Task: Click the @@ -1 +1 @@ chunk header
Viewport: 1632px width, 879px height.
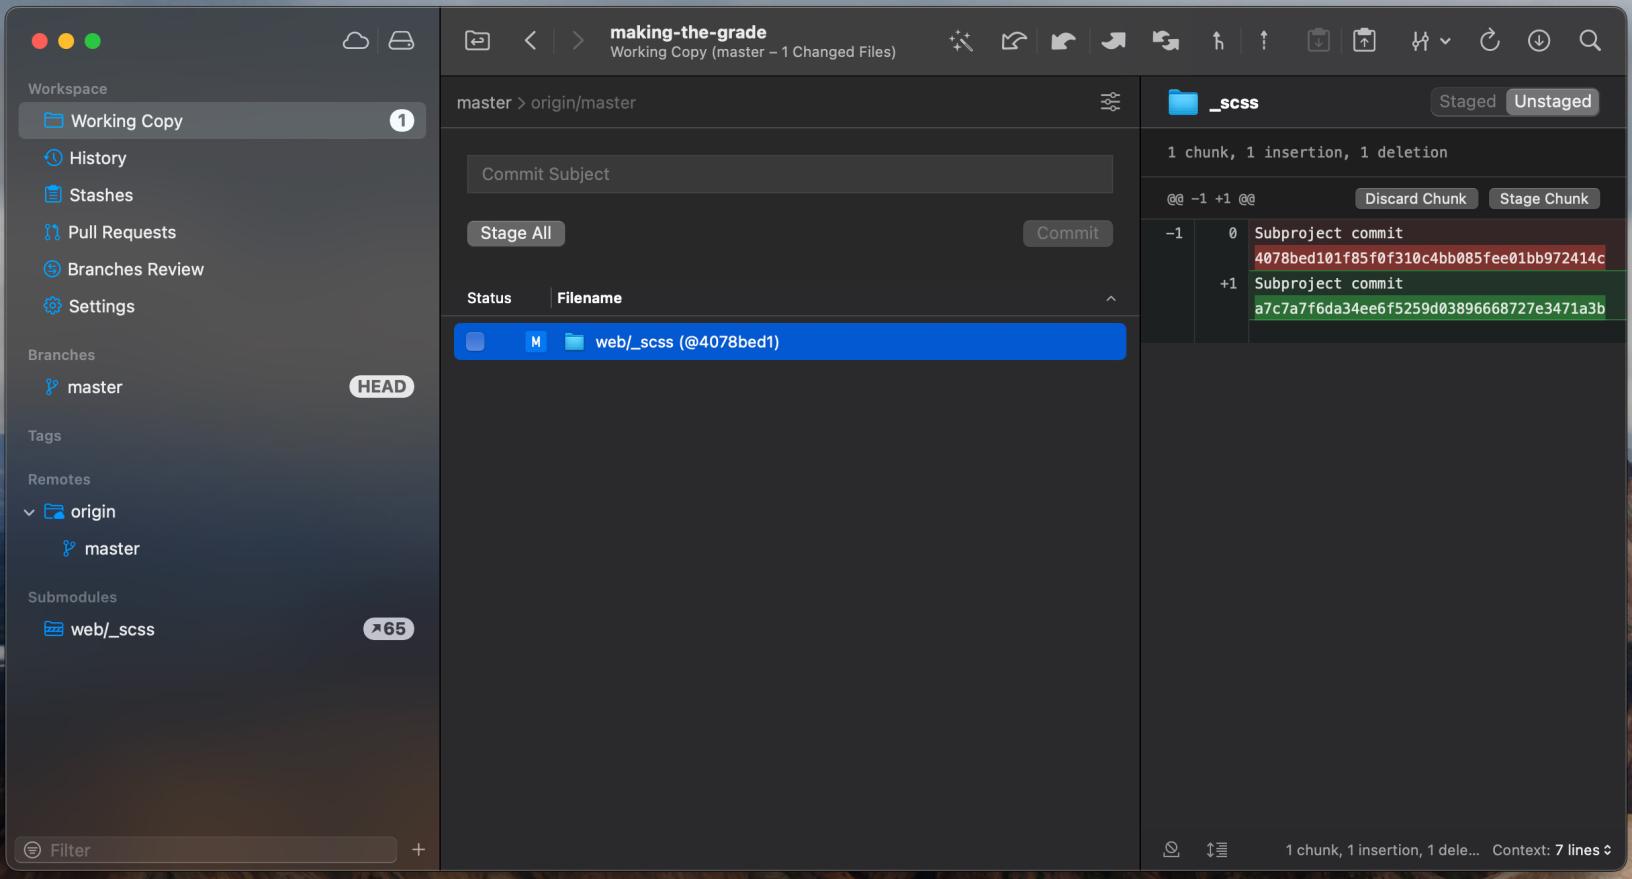Action: [x=1210, y=199]
